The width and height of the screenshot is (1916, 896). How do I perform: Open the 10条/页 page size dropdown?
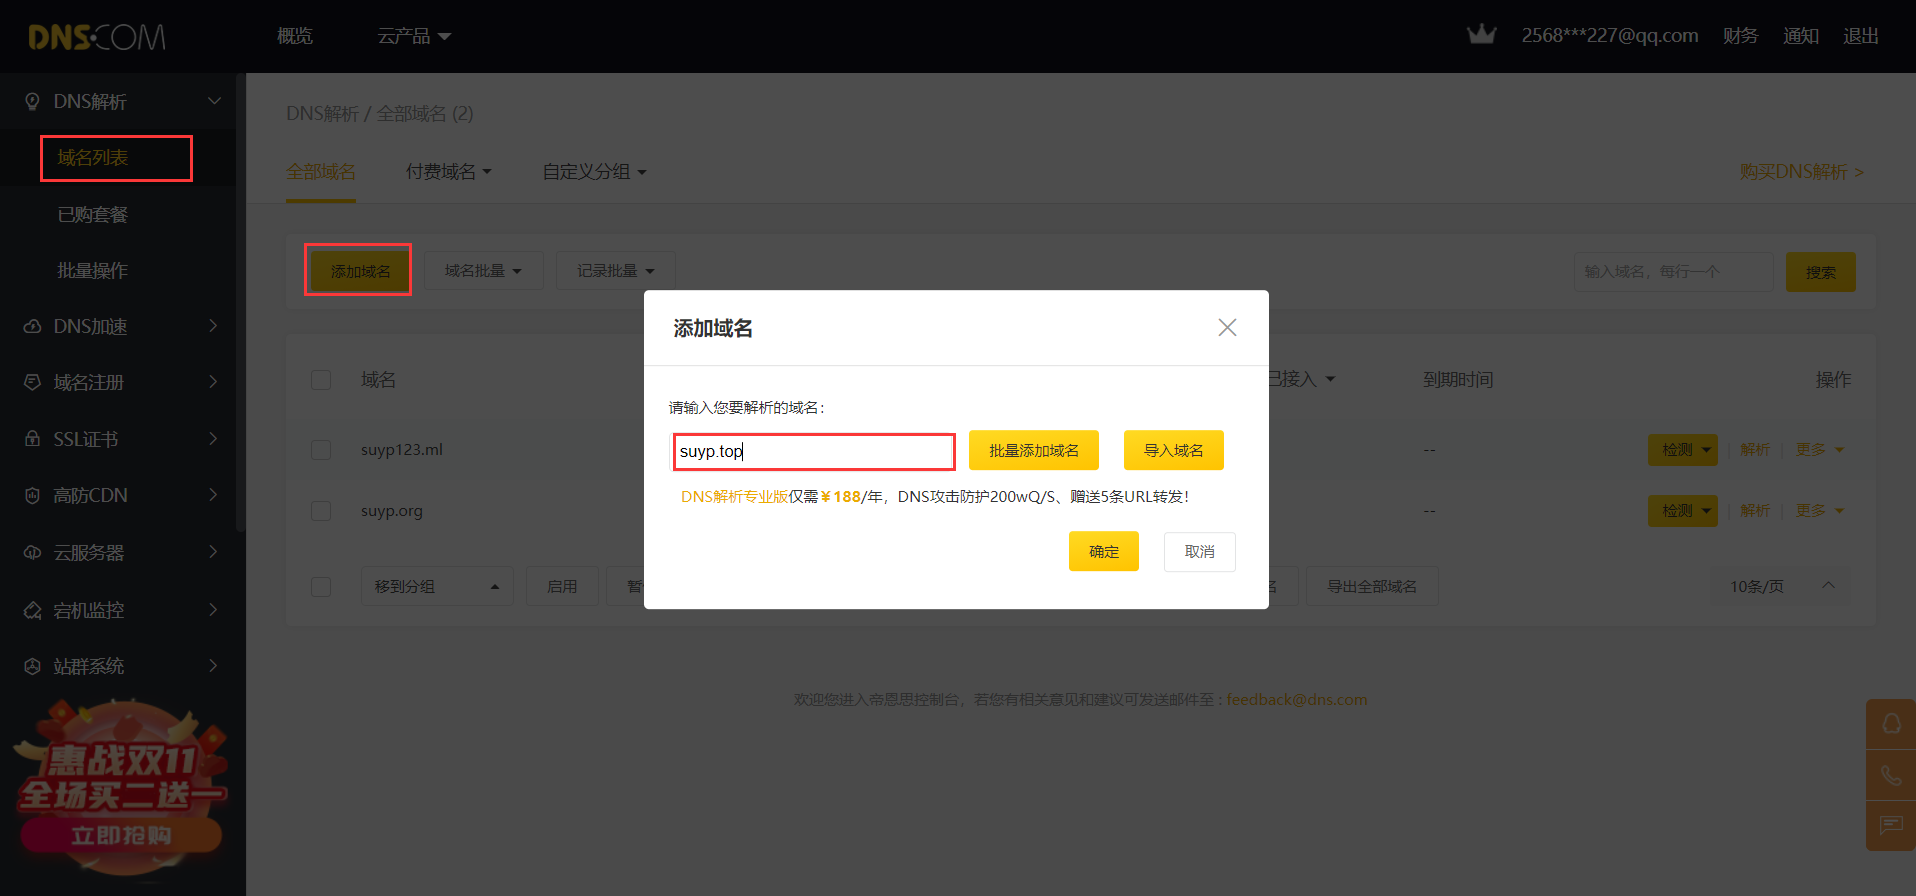tap(1781, 586)
